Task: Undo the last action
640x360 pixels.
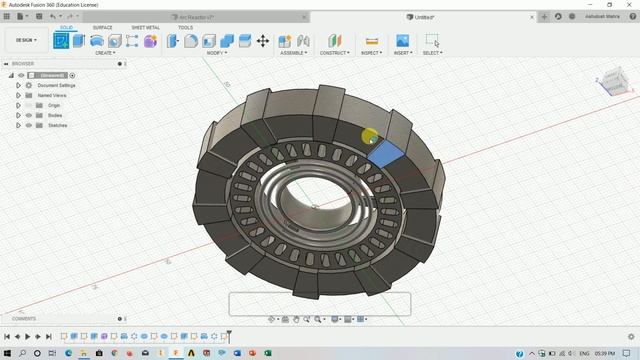Action: click(53, 17)
